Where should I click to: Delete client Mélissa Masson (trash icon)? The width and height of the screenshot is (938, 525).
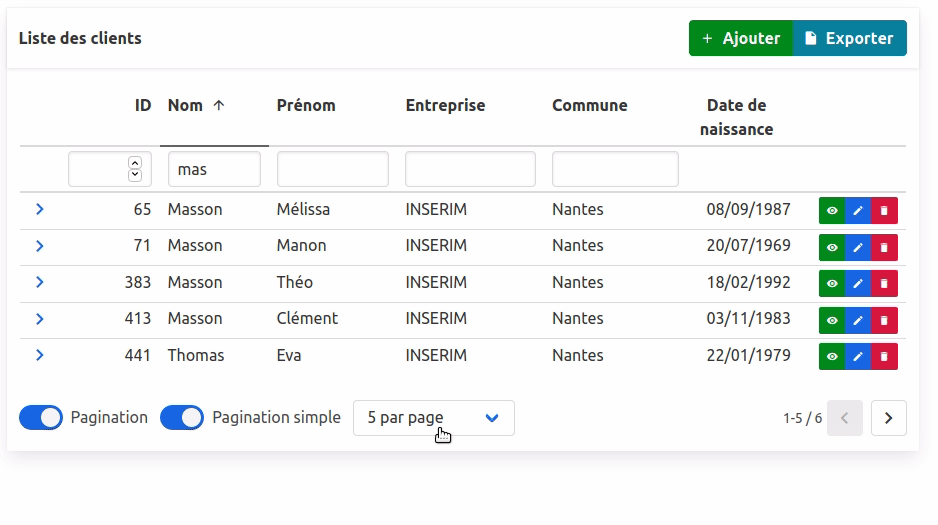884,210
